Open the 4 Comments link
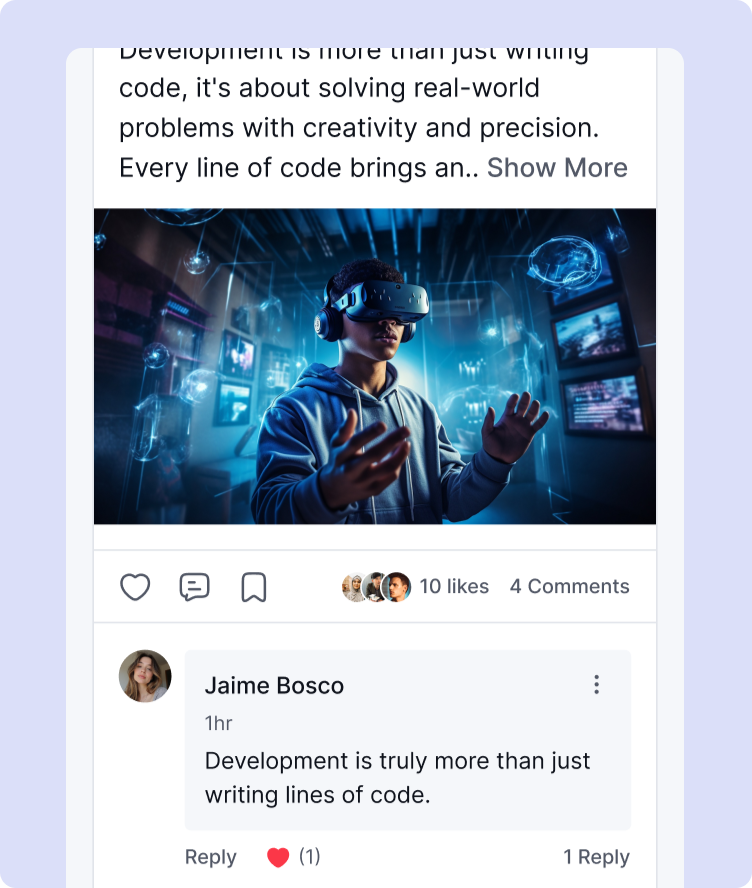 pyautogui.click(x=569, y=587)
